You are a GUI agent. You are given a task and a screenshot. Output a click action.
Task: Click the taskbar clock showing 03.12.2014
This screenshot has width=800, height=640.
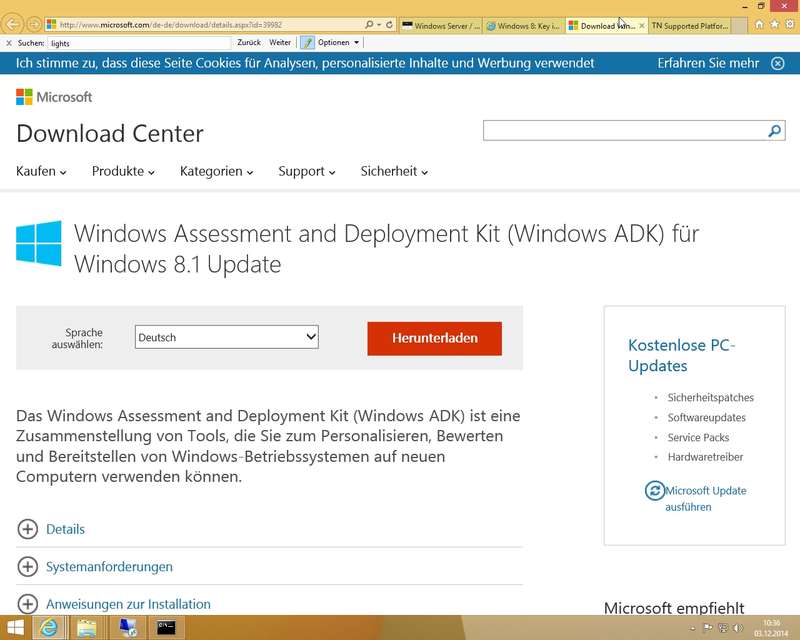(771, 628)
